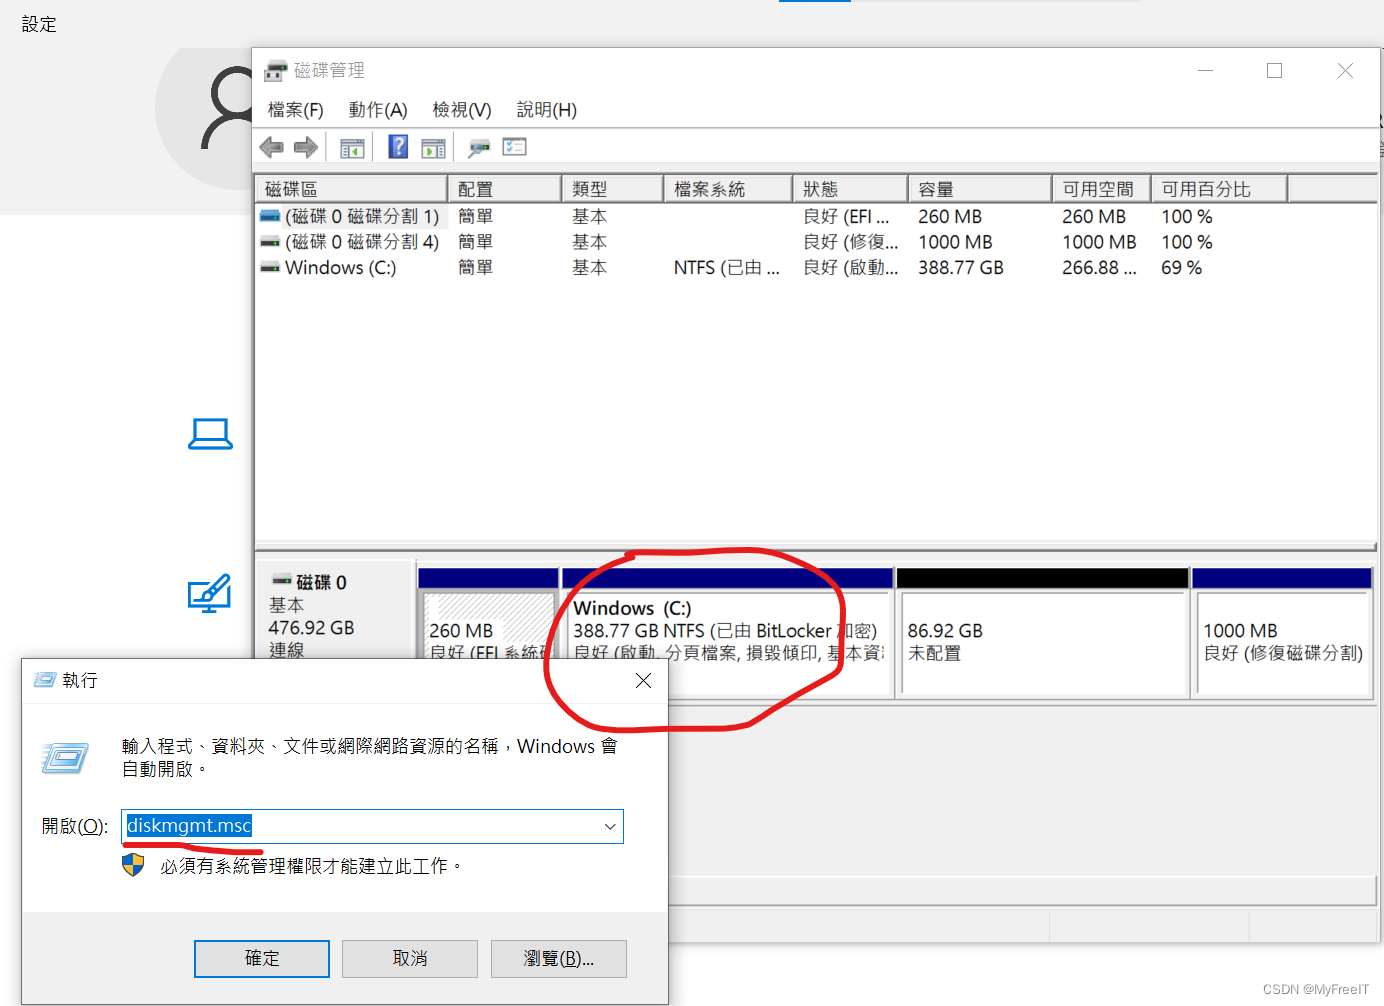Image resolution: width=1384 pixels, height=1006 pixels.
Task: Click the 良好 (修復... status cell in list
Action: [x=851, y=242]
